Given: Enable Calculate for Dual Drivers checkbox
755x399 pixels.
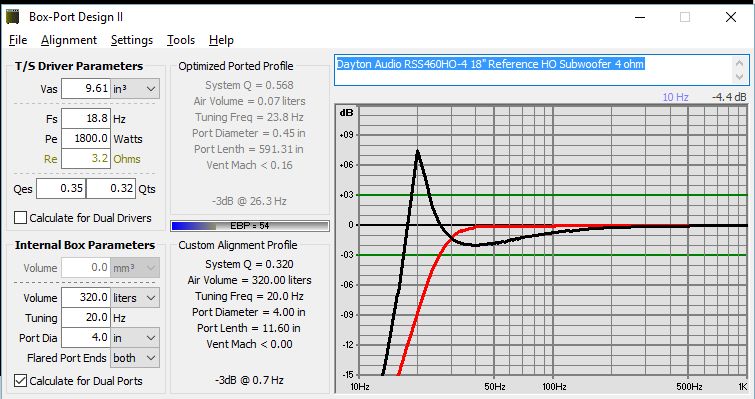Looking at the screenshot, I should [20, 218].
